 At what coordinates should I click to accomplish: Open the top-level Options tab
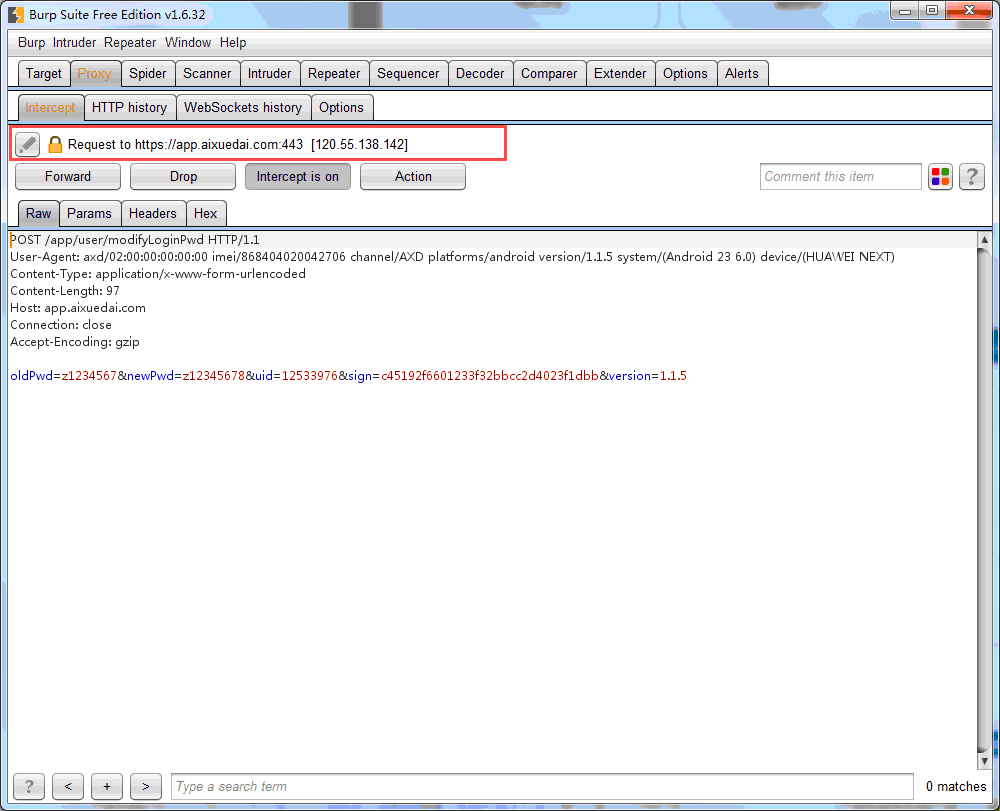tap(685, 73)
